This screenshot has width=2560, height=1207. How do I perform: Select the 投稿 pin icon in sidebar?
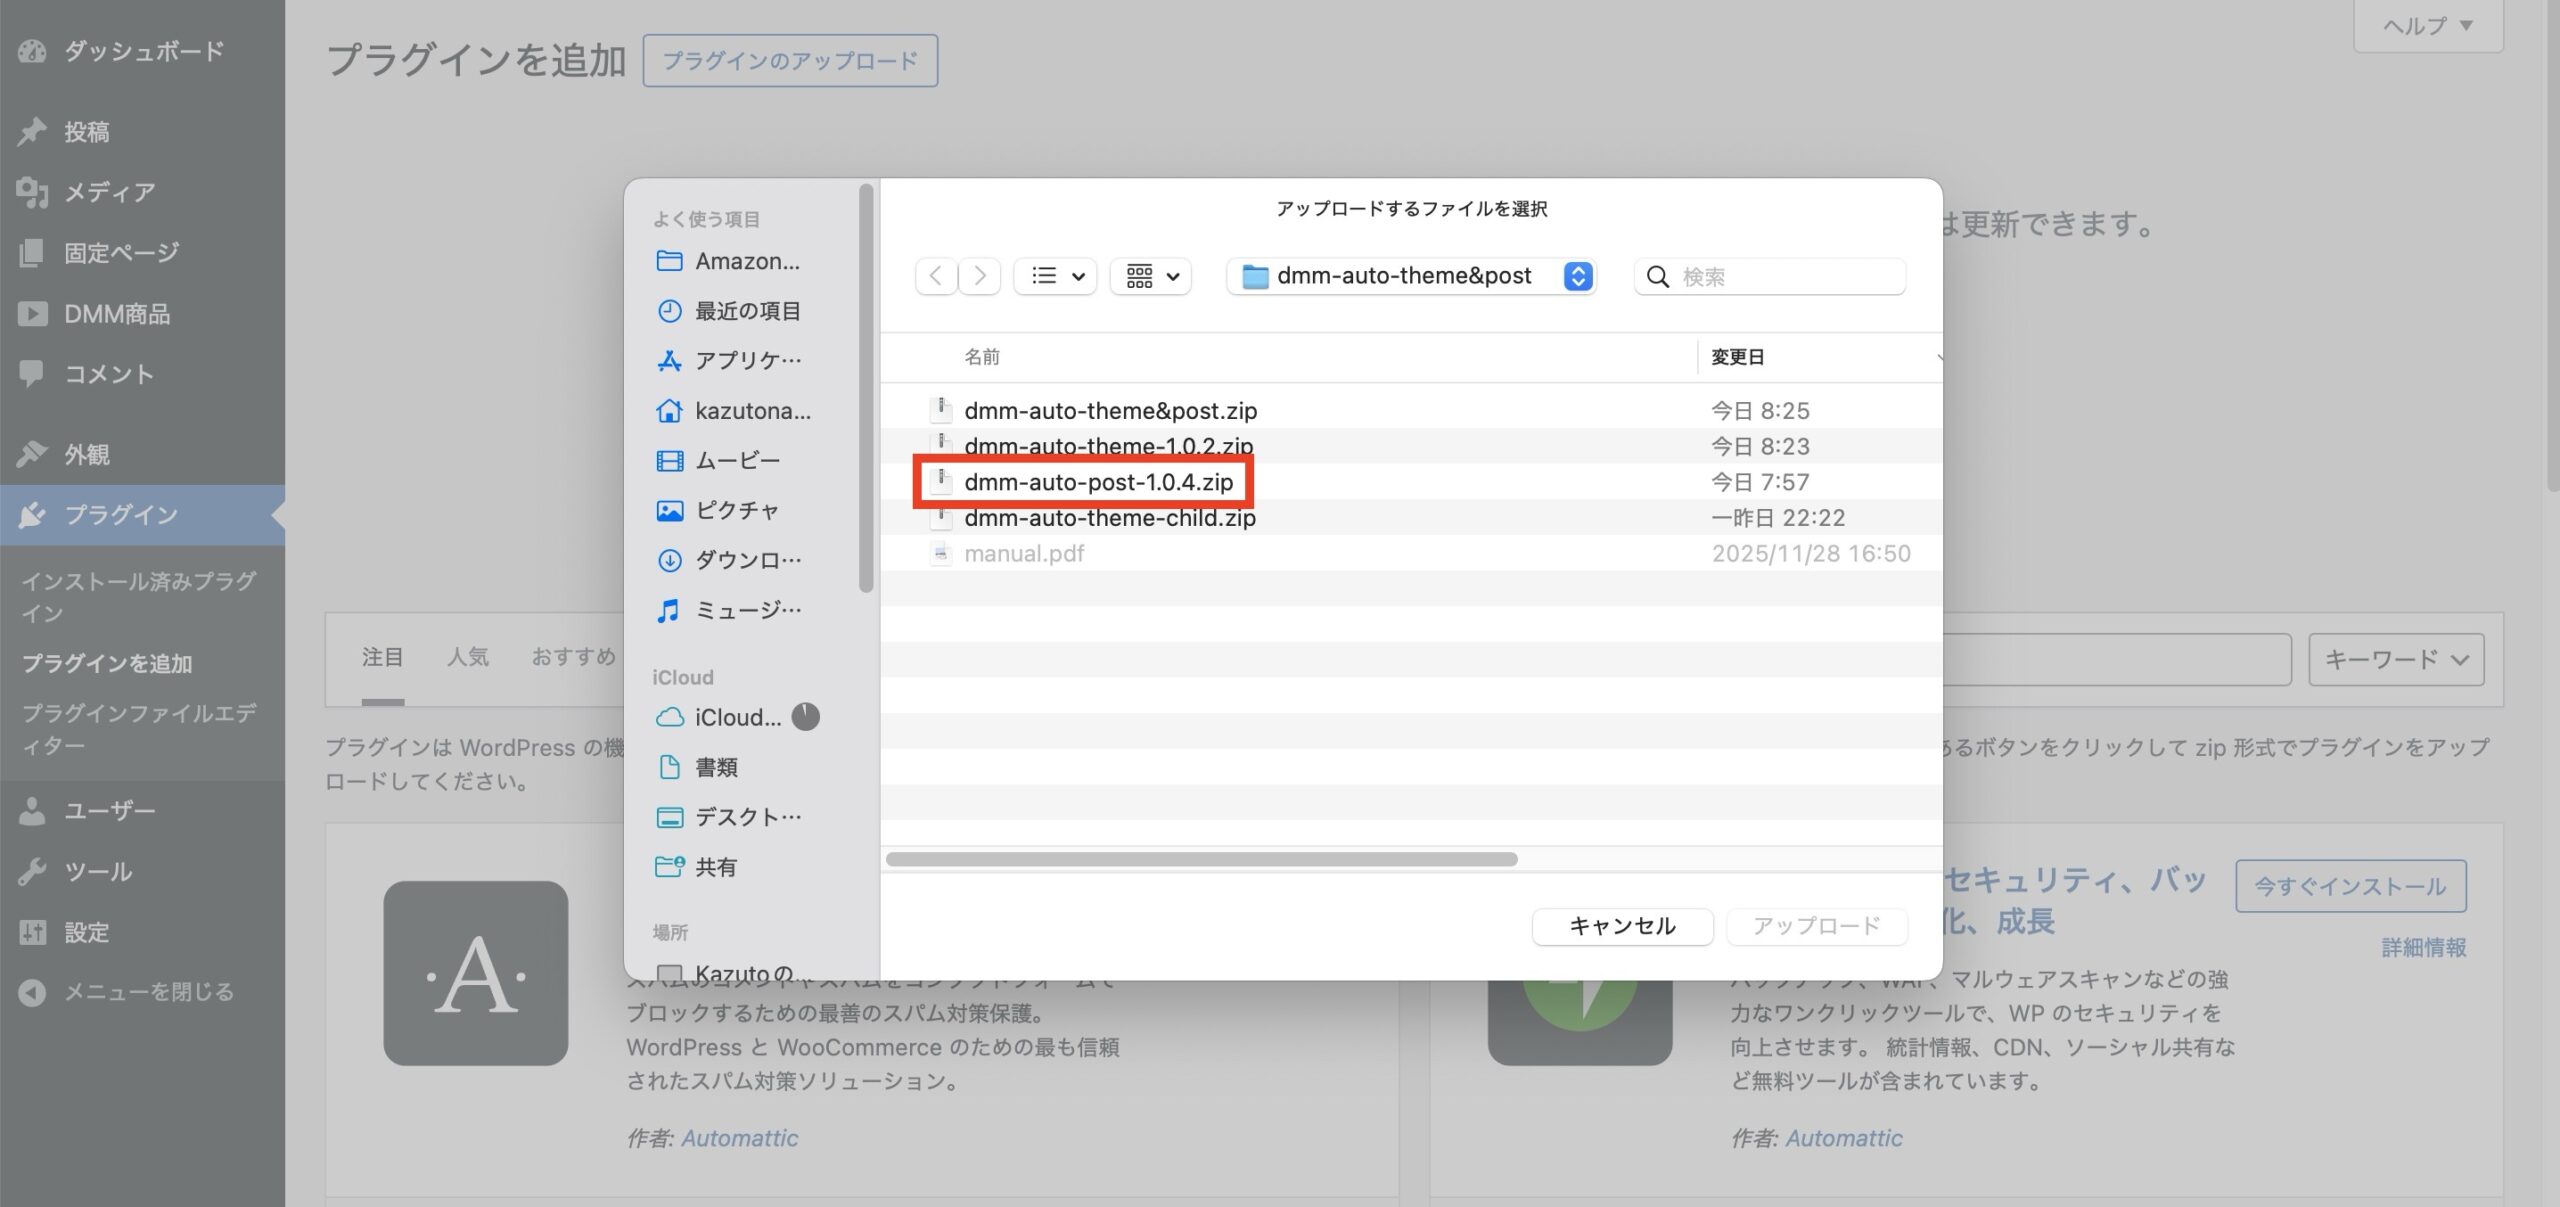[33, 130]
